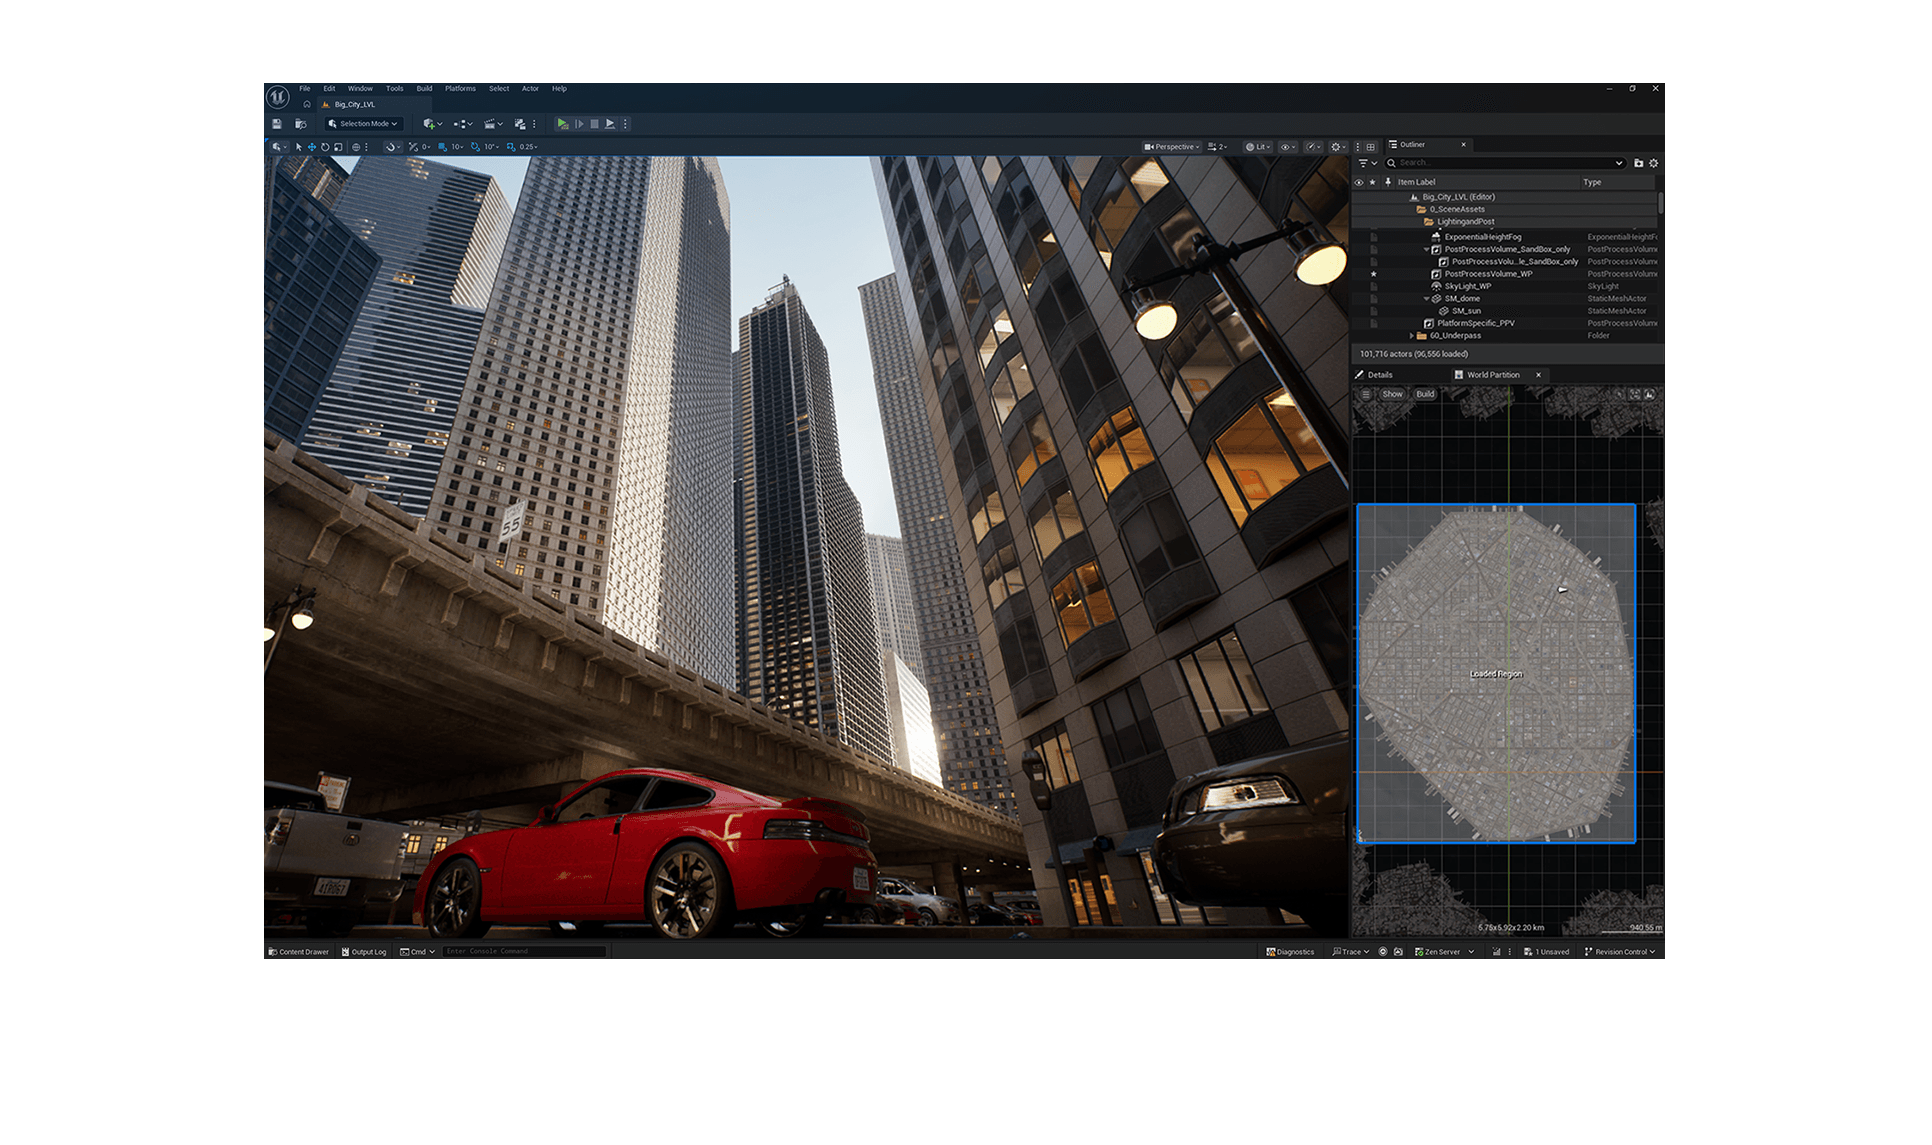Open the Outliner filter dropdown

(1367, 163)
